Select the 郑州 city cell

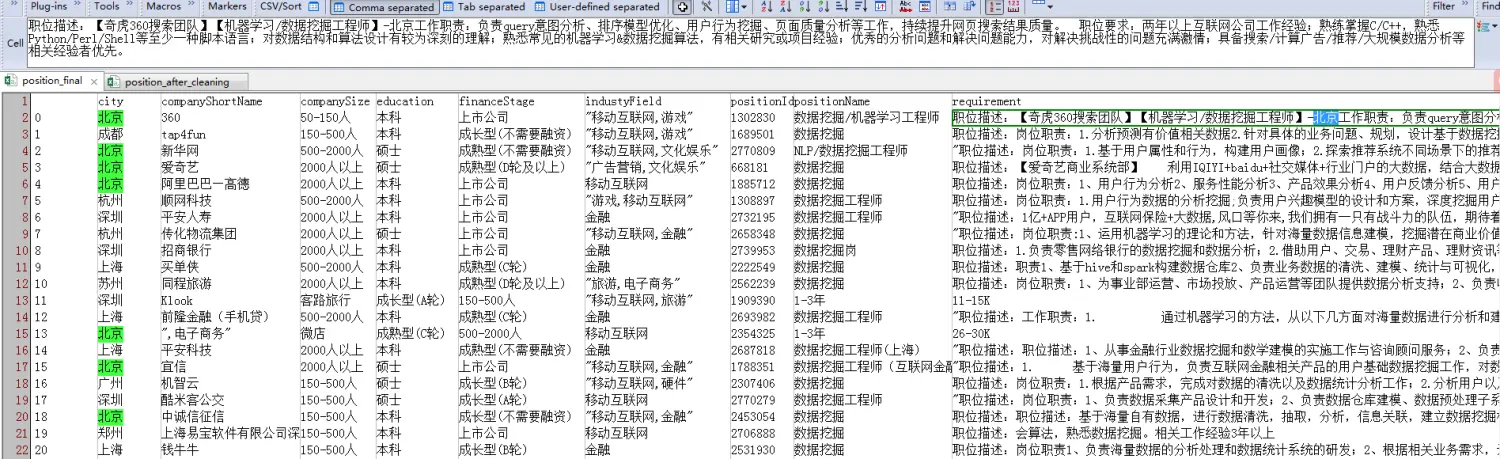click(110, 434)
